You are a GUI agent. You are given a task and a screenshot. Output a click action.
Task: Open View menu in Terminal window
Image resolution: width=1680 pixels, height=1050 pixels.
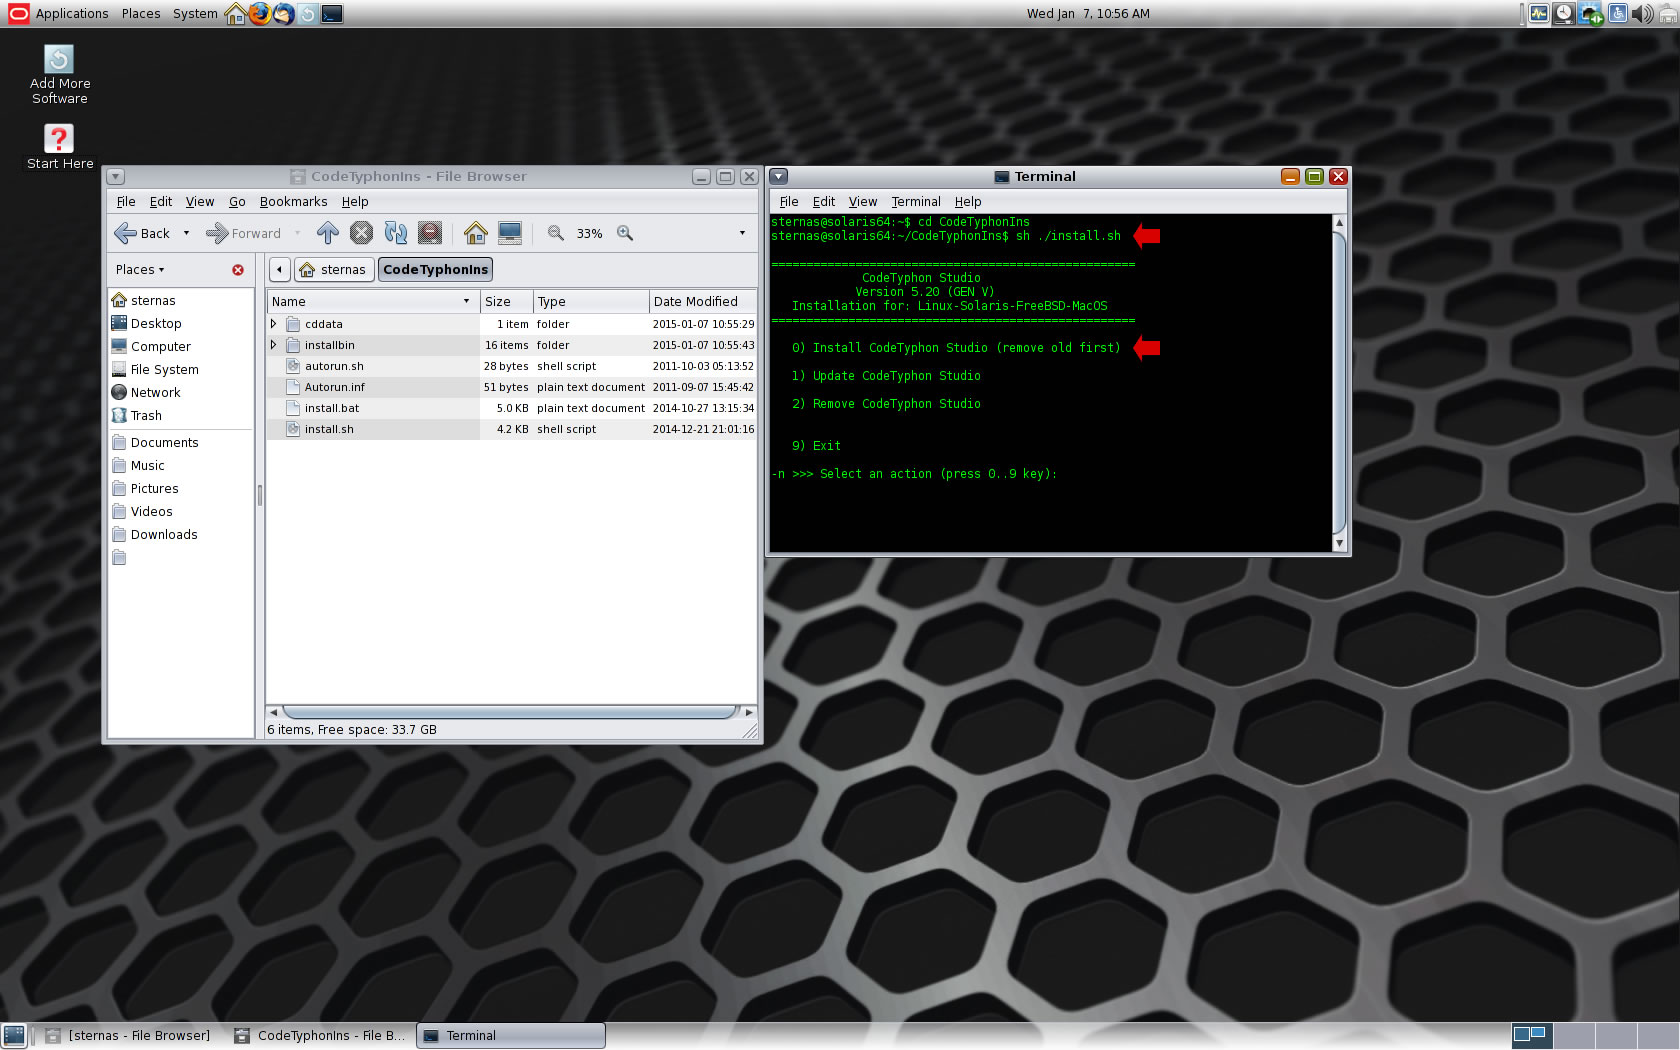tap(863, 202)
